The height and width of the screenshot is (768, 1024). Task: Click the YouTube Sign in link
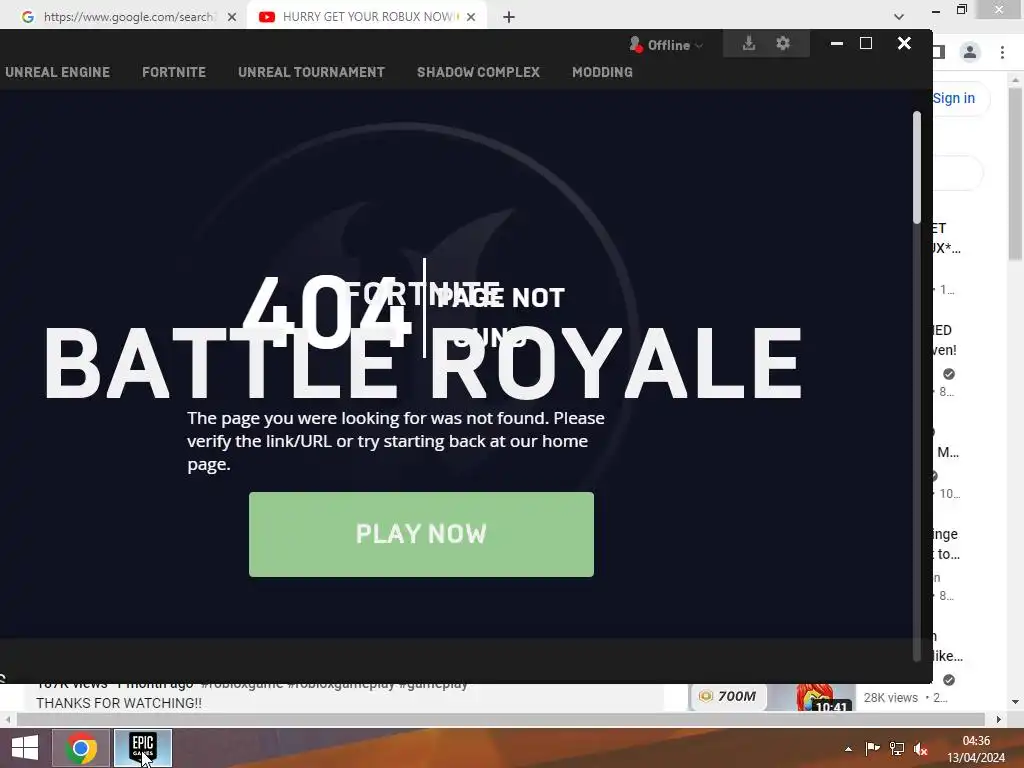coord(953,98)
